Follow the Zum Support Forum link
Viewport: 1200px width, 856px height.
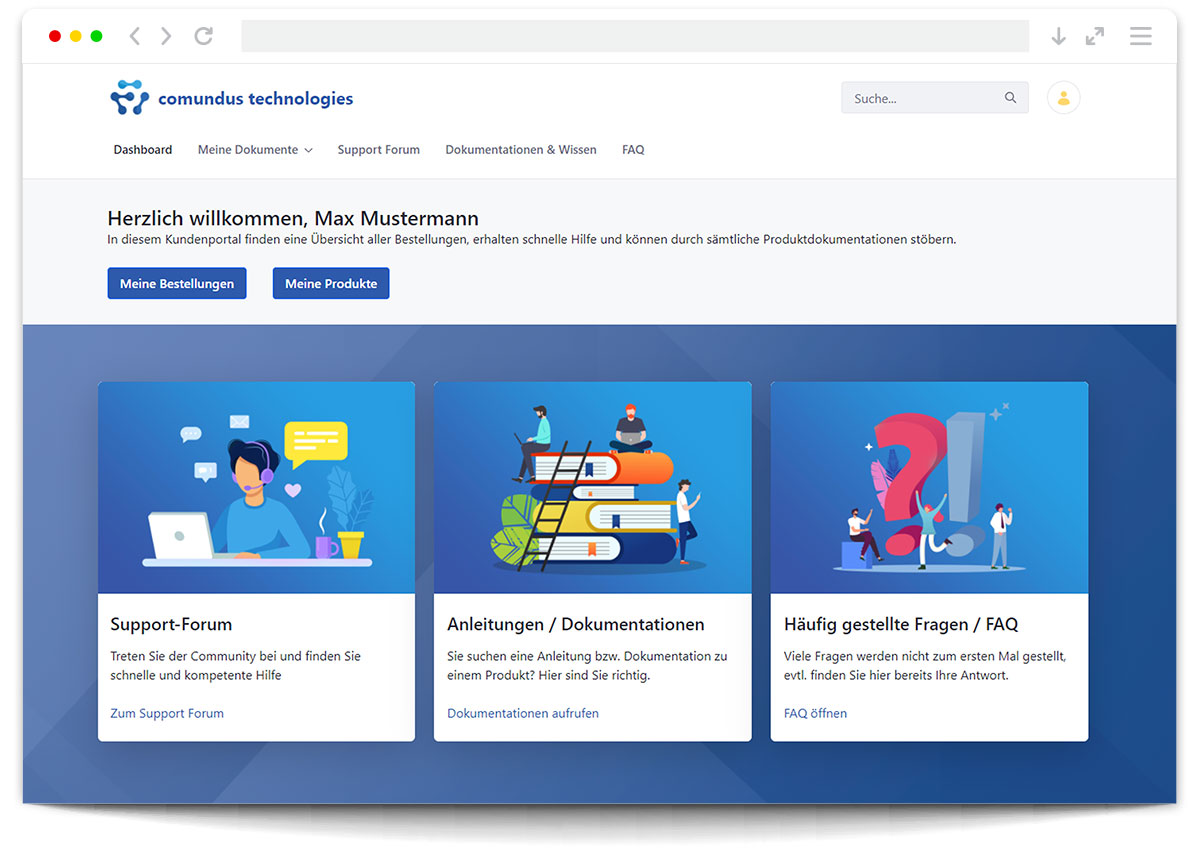(x=167, y=713)
